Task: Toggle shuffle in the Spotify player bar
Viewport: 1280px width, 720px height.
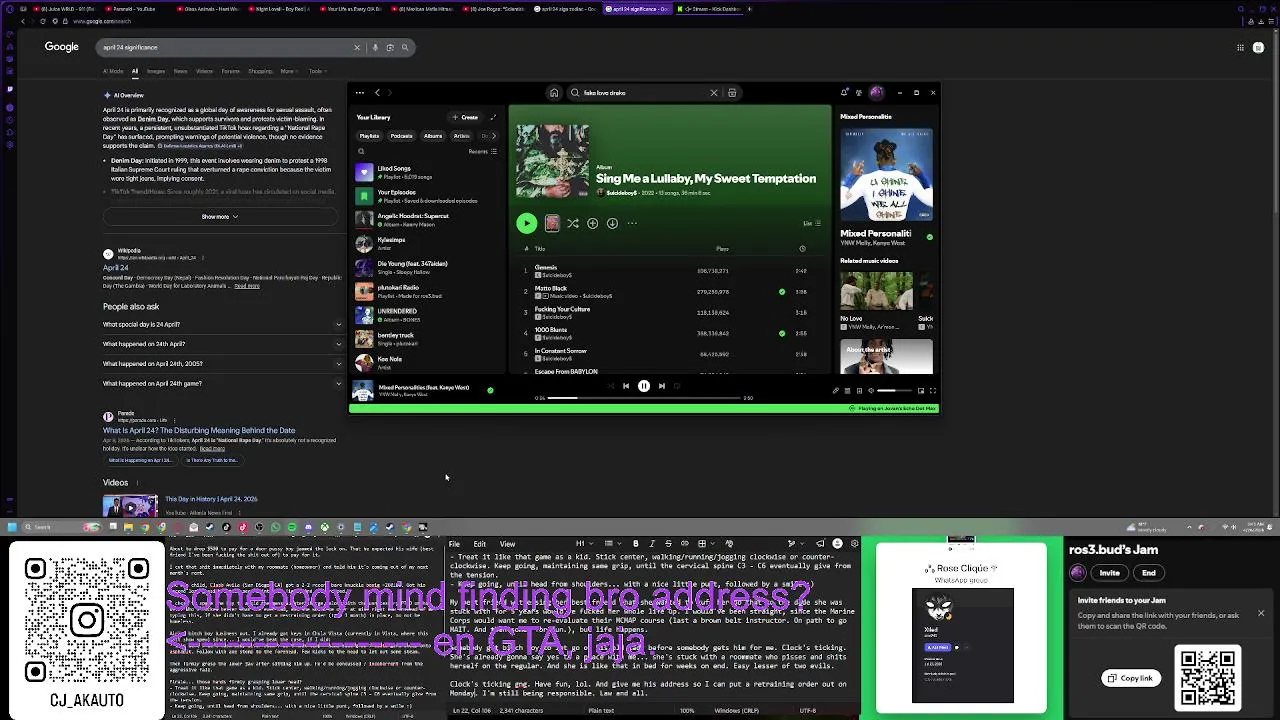Action: (610, 386)
